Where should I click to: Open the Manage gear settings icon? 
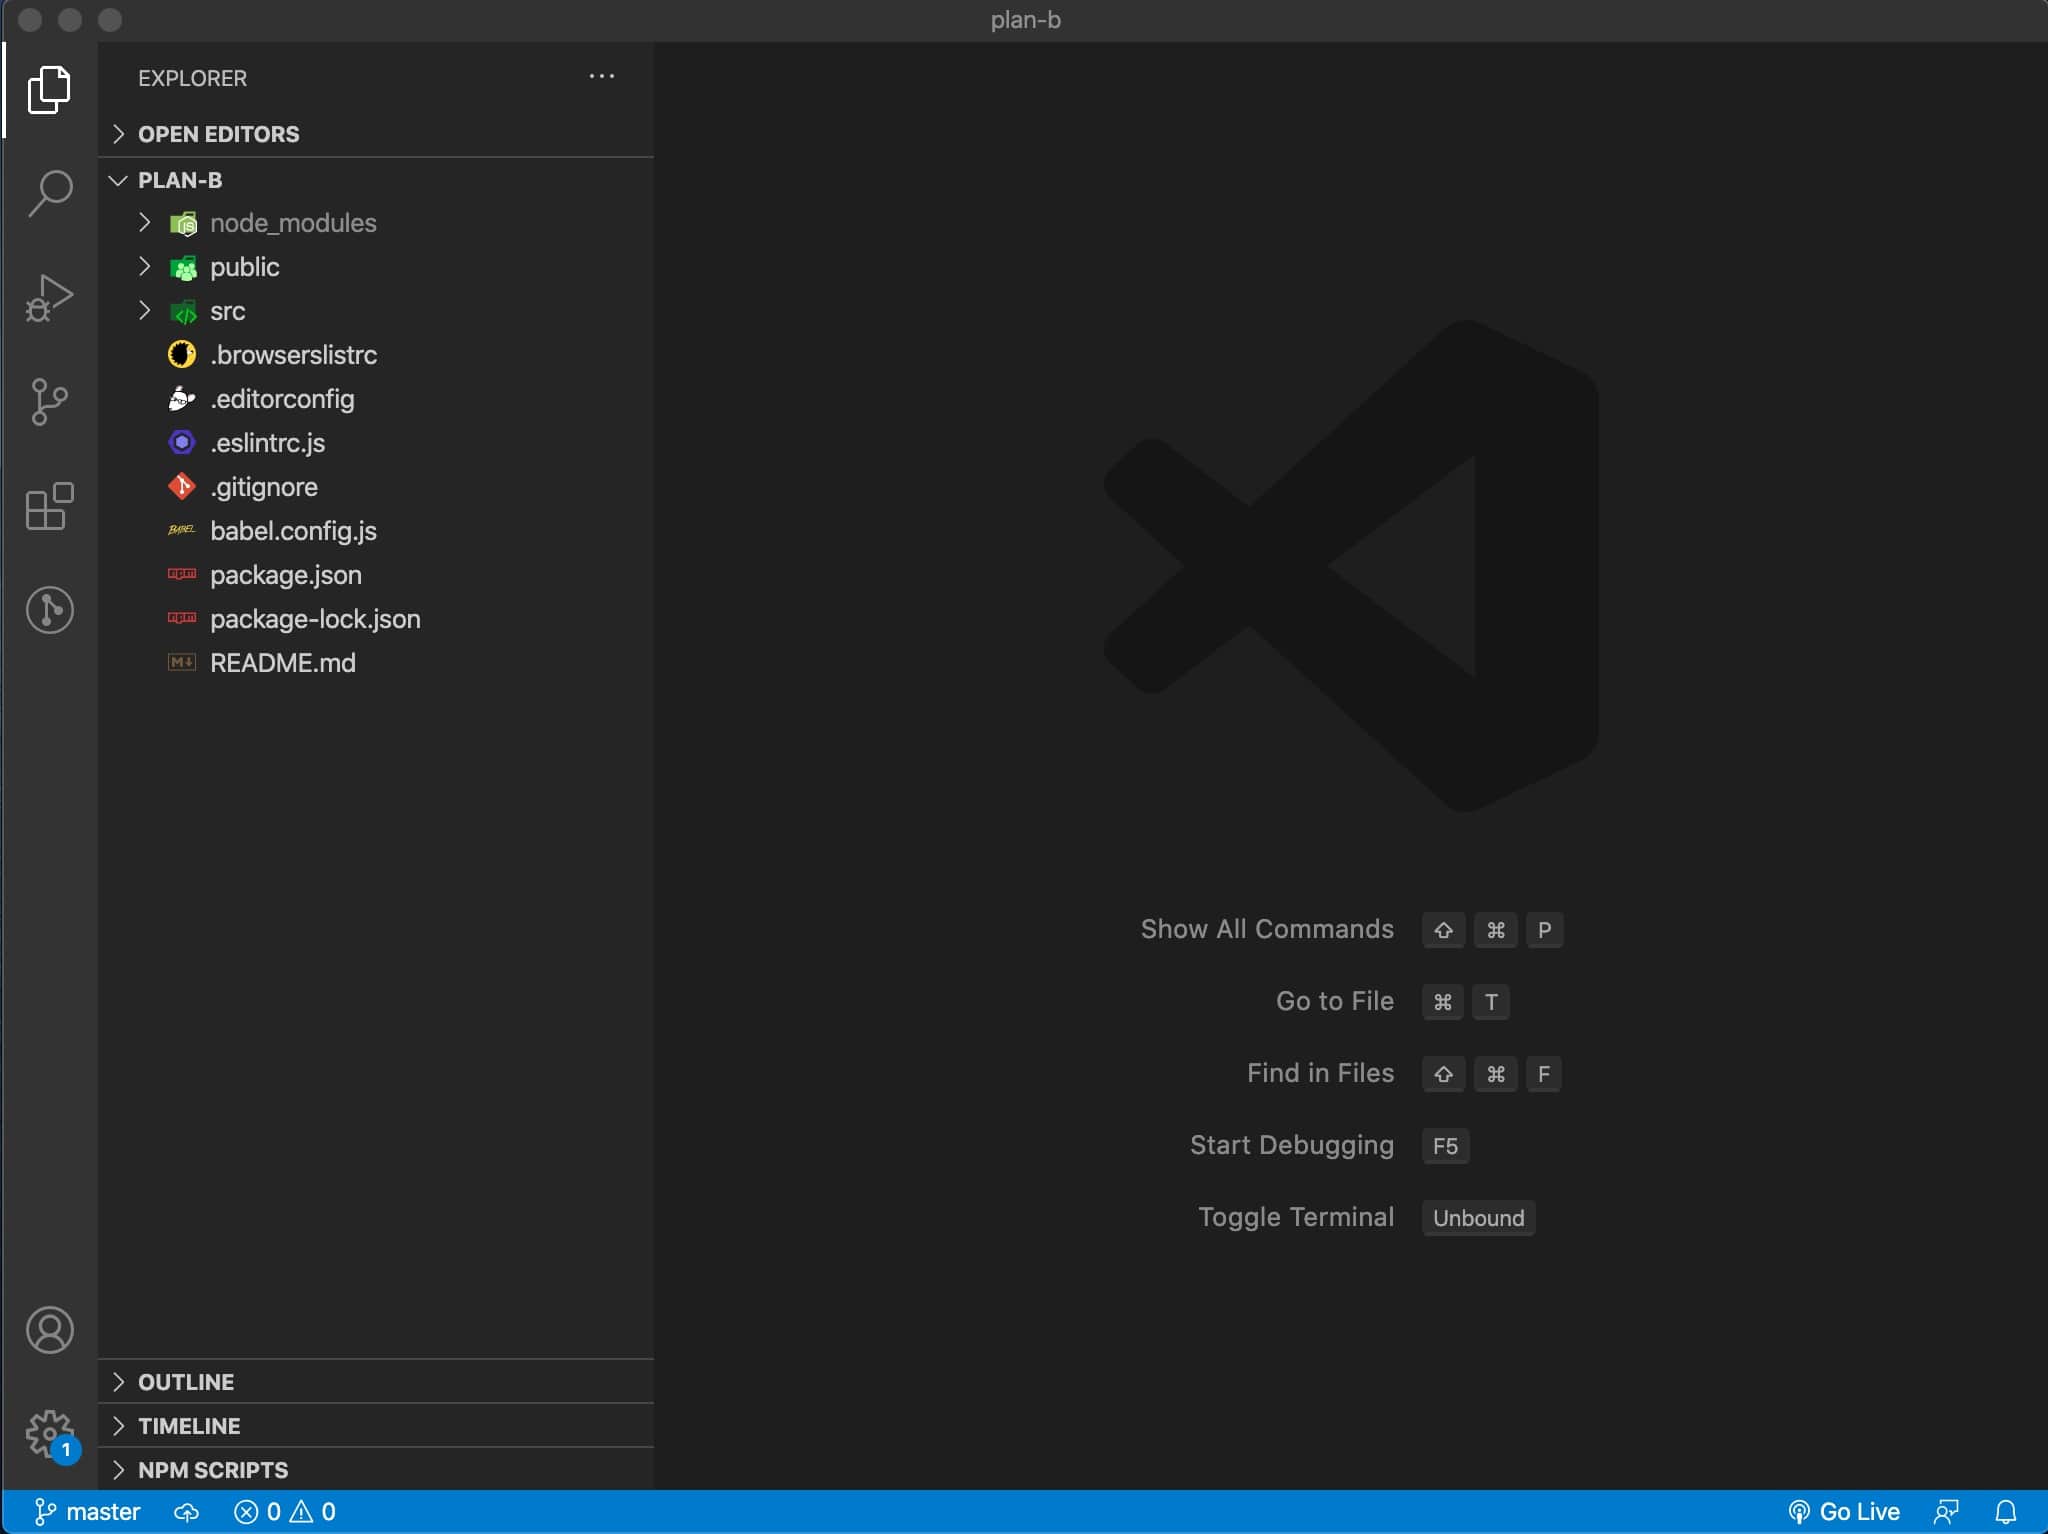point(50,1434)
